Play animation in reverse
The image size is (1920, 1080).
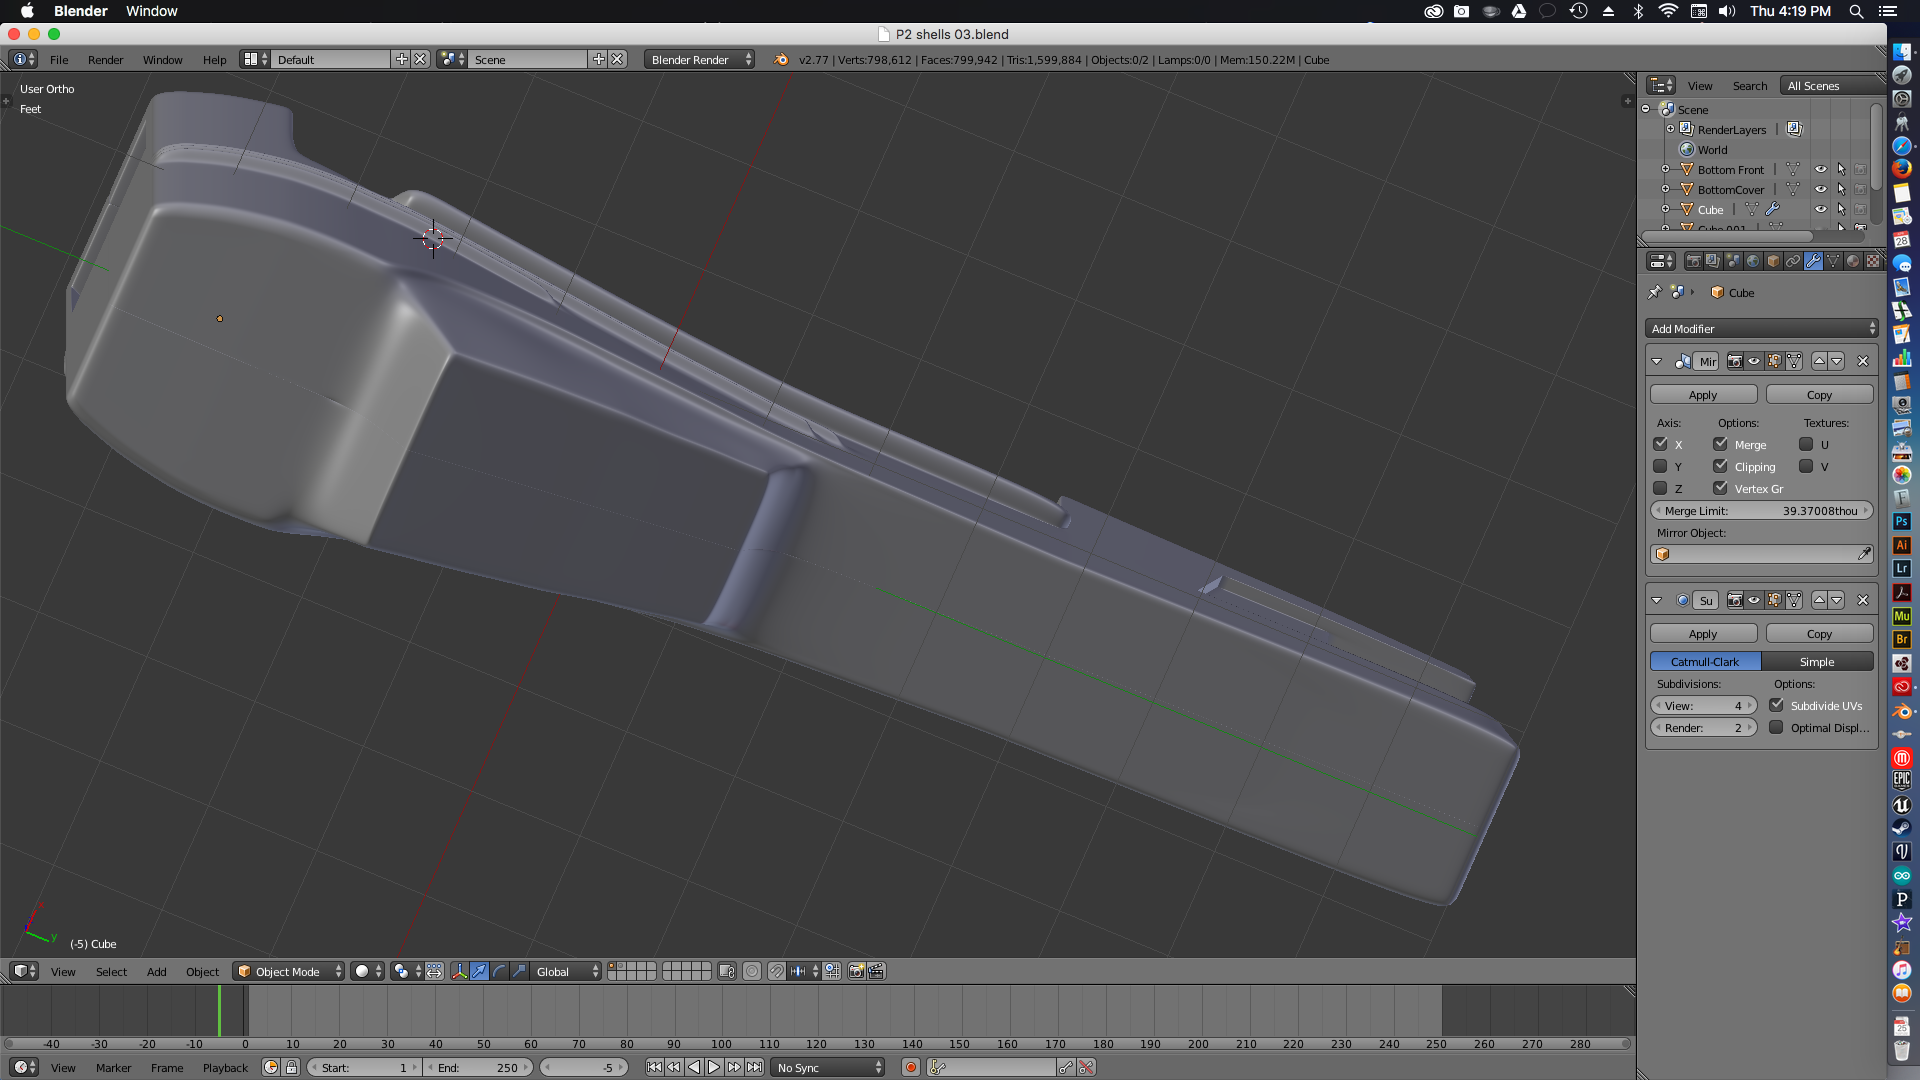(x=694, y=1067)
